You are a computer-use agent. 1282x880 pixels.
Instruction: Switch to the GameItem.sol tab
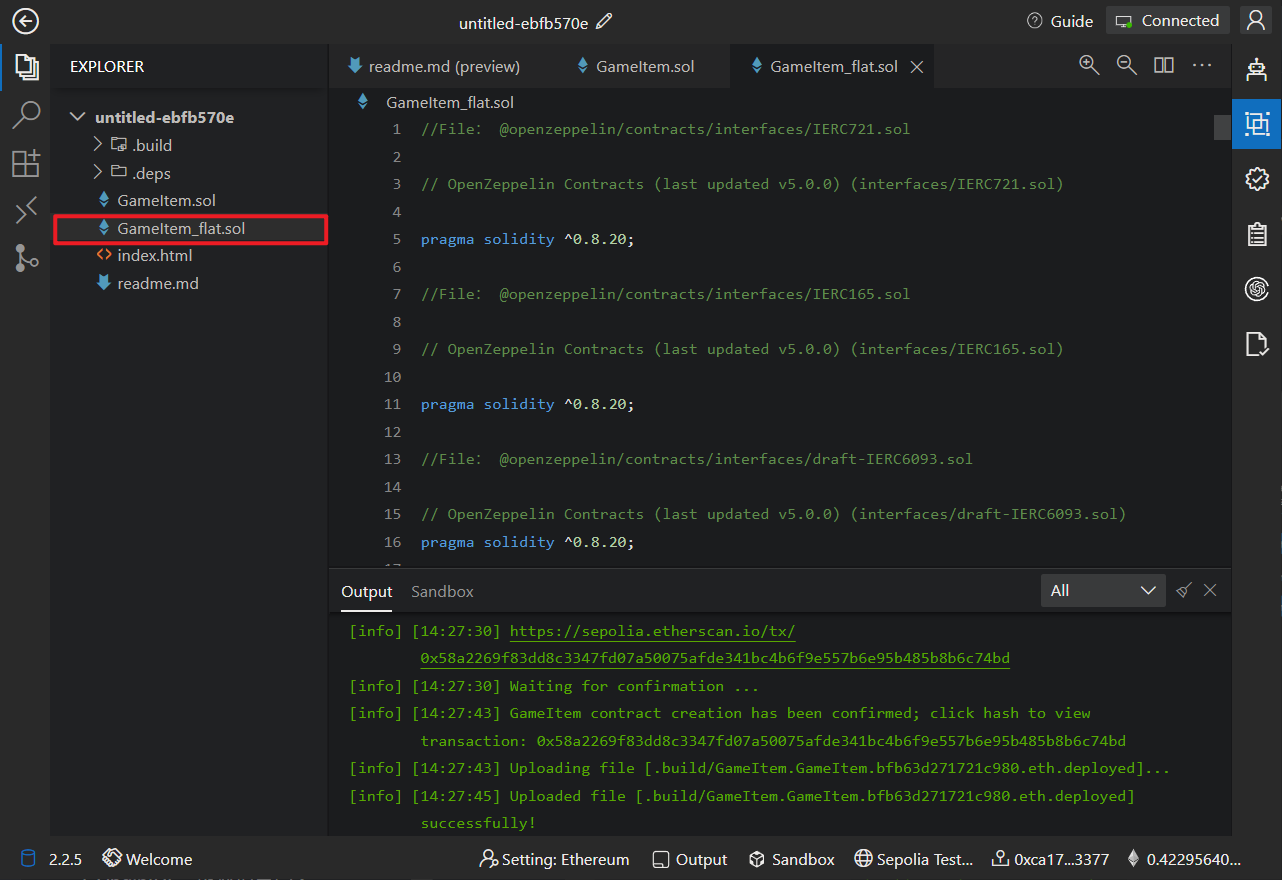644,67
